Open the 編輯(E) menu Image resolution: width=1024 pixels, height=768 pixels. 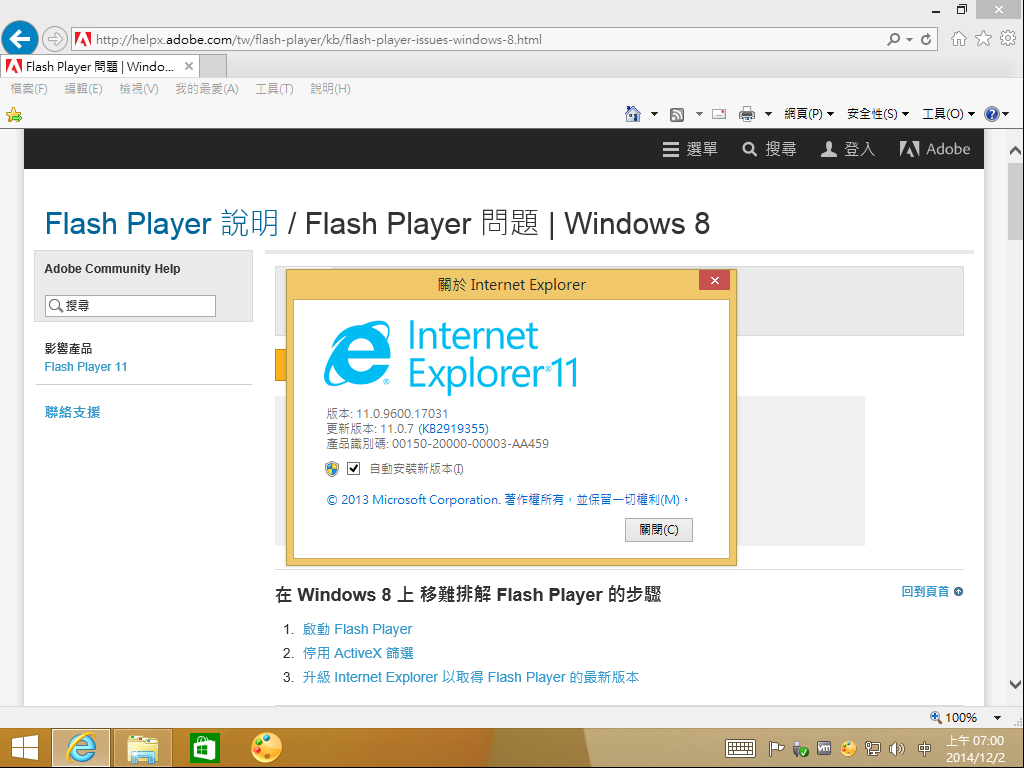pos(84,89)
